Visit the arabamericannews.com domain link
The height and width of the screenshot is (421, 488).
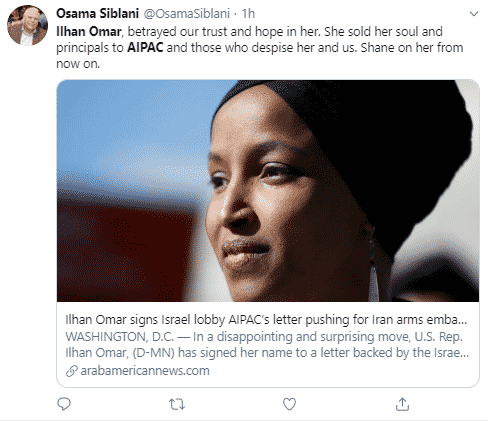[145, 371]
